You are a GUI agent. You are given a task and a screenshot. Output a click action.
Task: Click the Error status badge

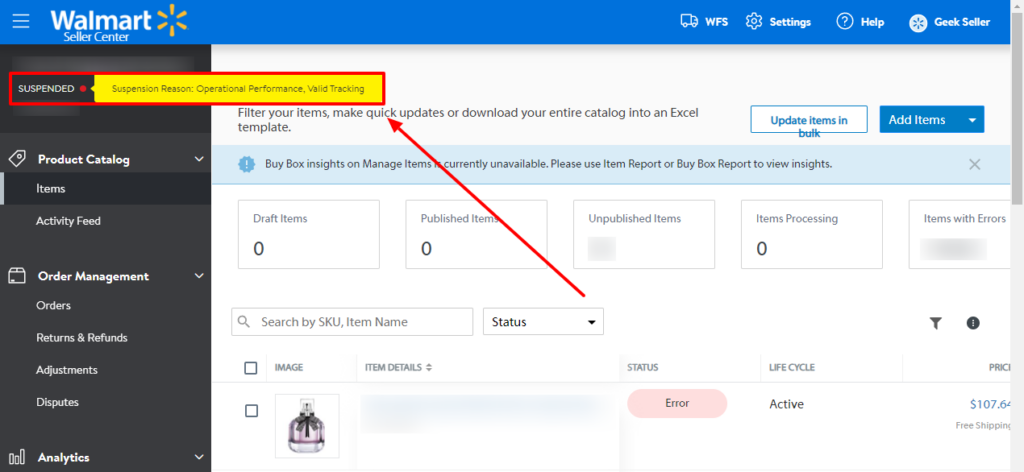[x=677, y=403]
